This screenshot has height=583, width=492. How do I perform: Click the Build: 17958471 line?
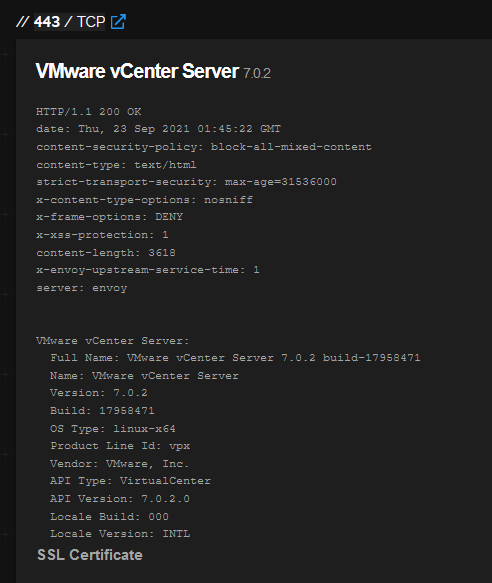click(102, 410)
